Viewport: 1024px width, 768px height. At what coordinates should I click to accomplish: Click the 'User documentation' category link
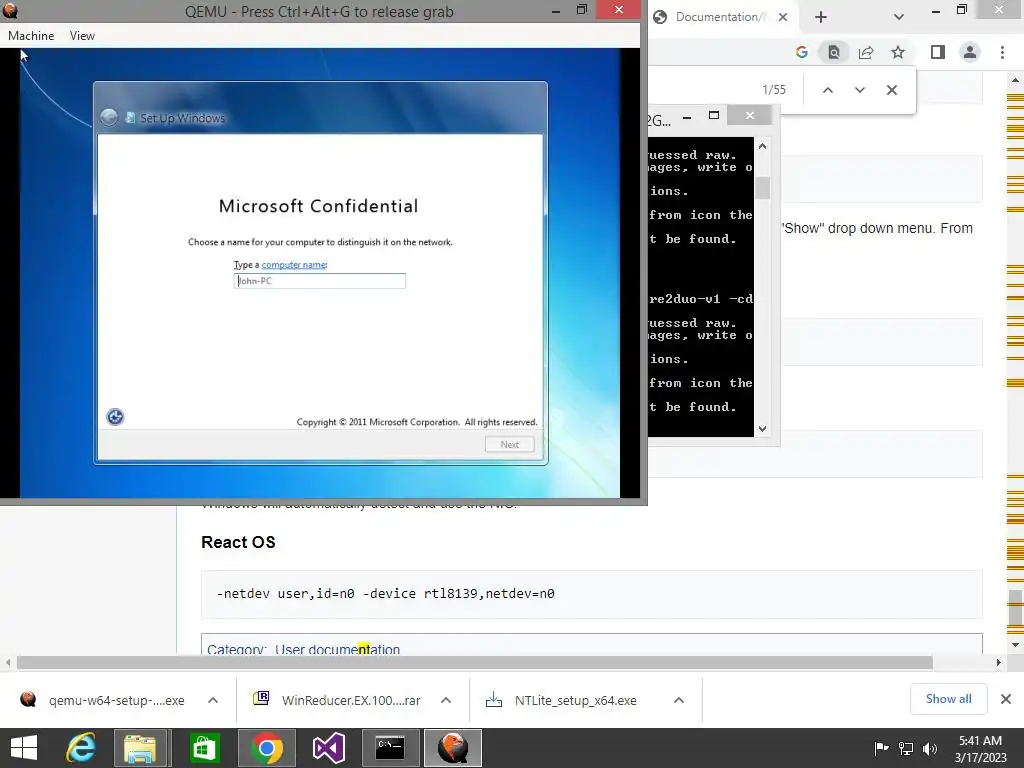click(x=337, y=649)
